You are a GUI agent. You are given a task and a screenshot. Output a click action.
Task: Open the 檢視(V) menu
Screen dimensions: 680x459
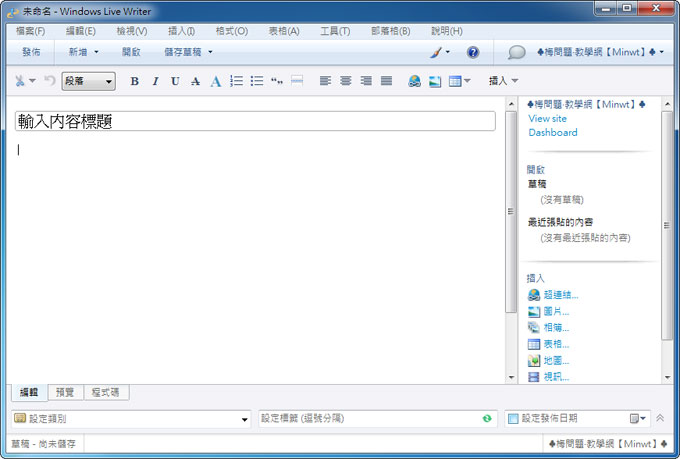132,31
